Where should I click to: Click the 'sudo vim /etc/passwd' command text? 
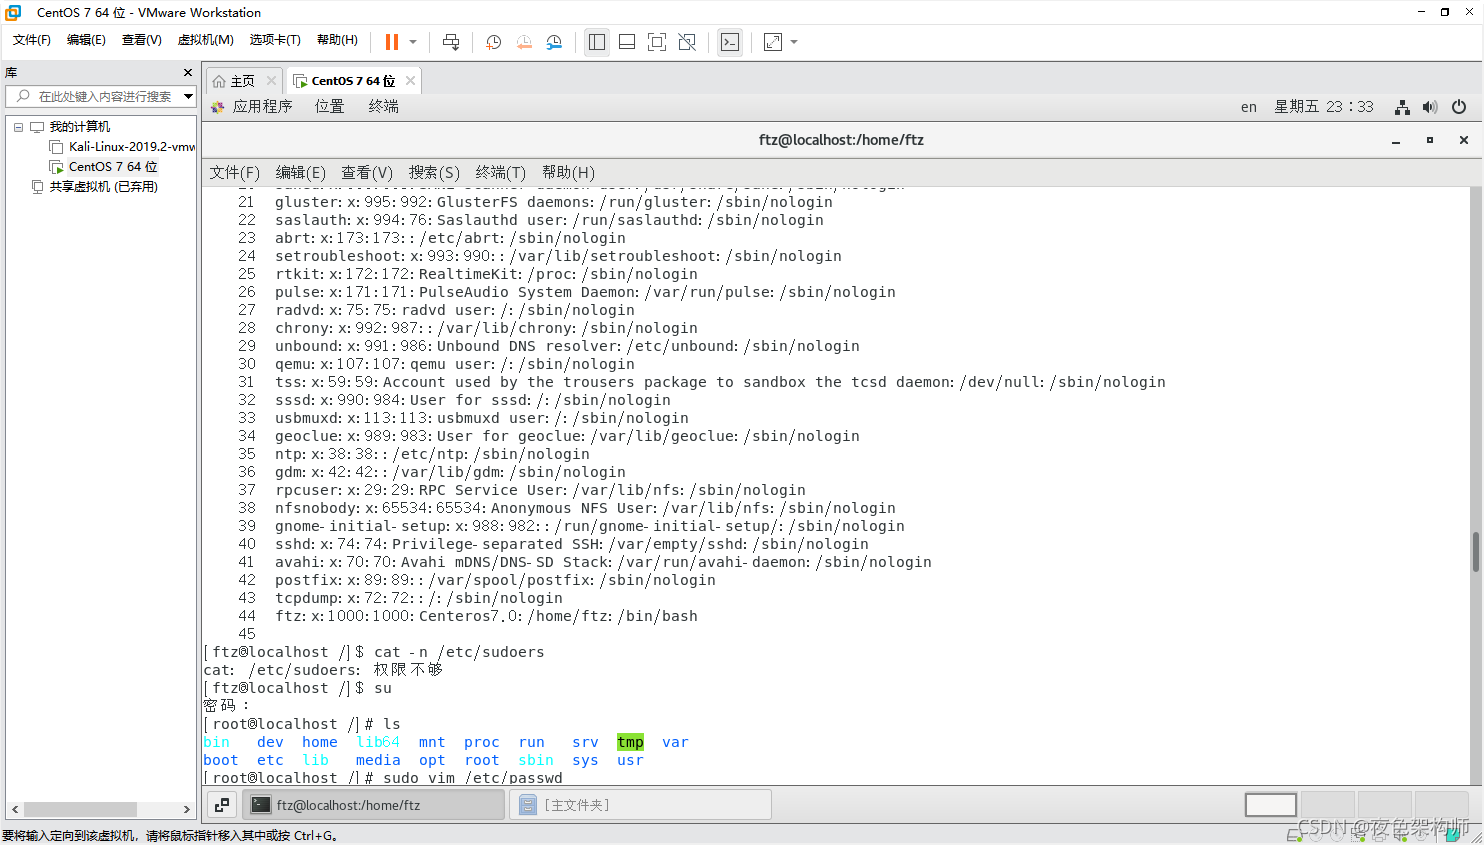tap(473, 778)
